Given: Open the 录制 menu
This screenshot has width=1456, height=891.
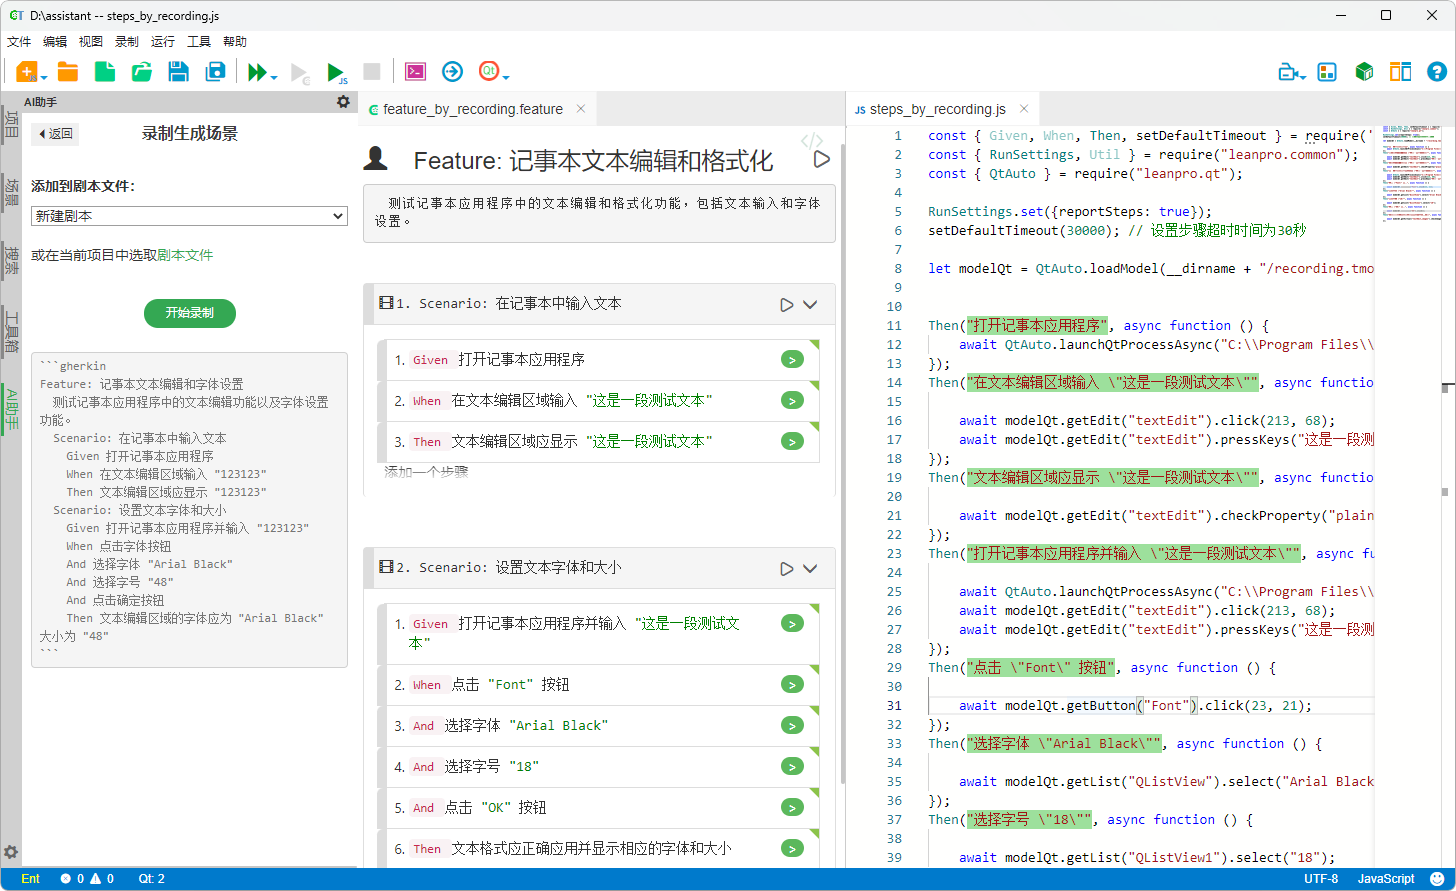Looking at the screenshot, I should 127,42.
